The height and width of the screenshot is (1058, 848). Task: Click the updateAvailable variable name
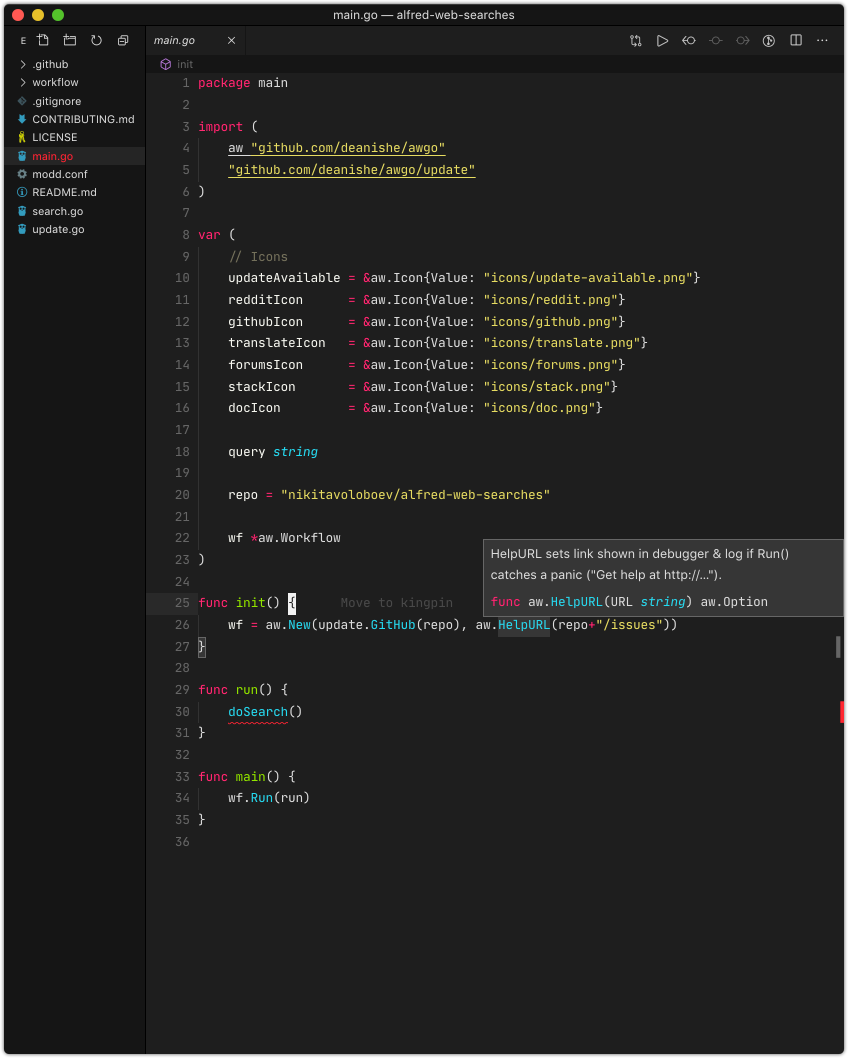(x=284, y=278)
